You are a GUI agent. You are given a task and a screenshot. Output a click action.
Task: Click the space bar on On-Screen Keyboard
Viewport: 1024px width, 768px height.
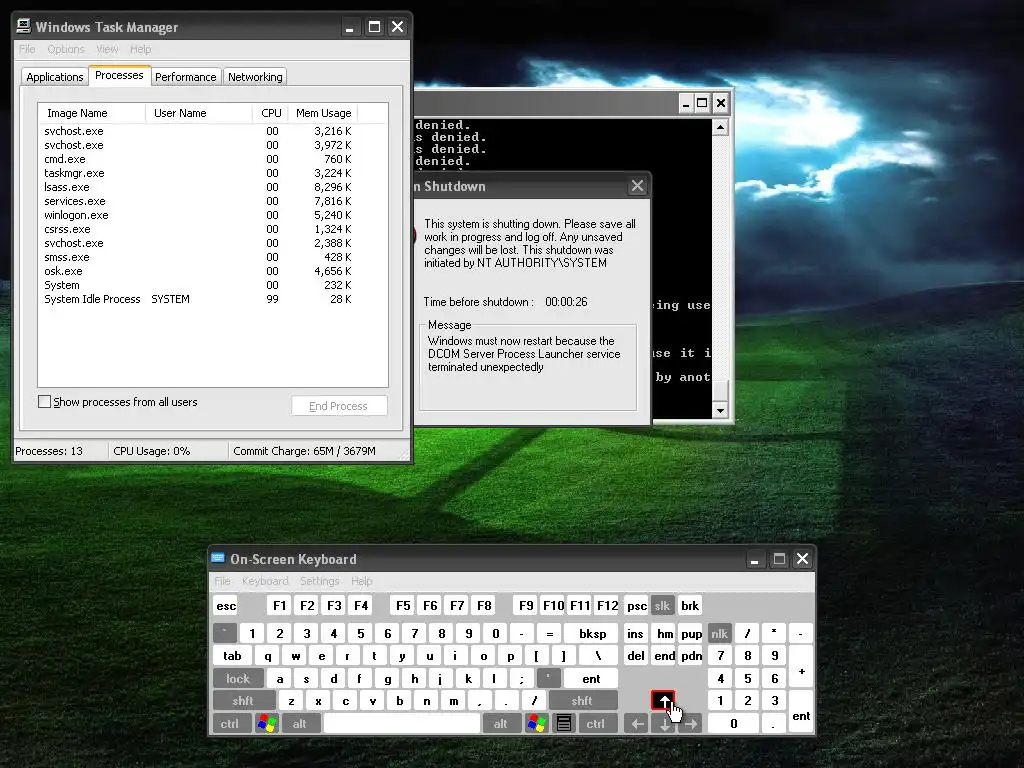402,724
